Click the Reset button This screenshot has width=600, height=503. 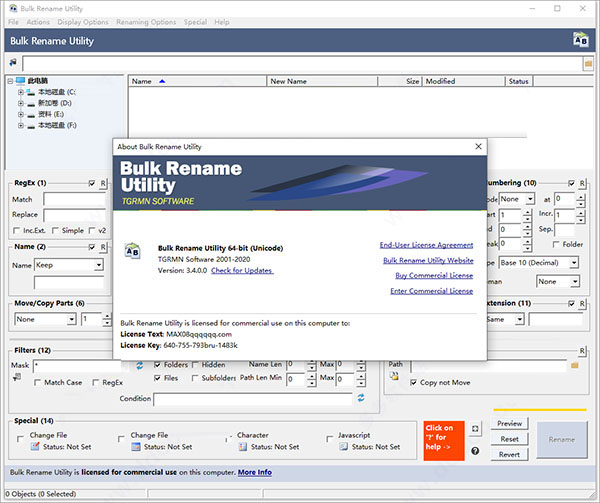tap(509, 439)
